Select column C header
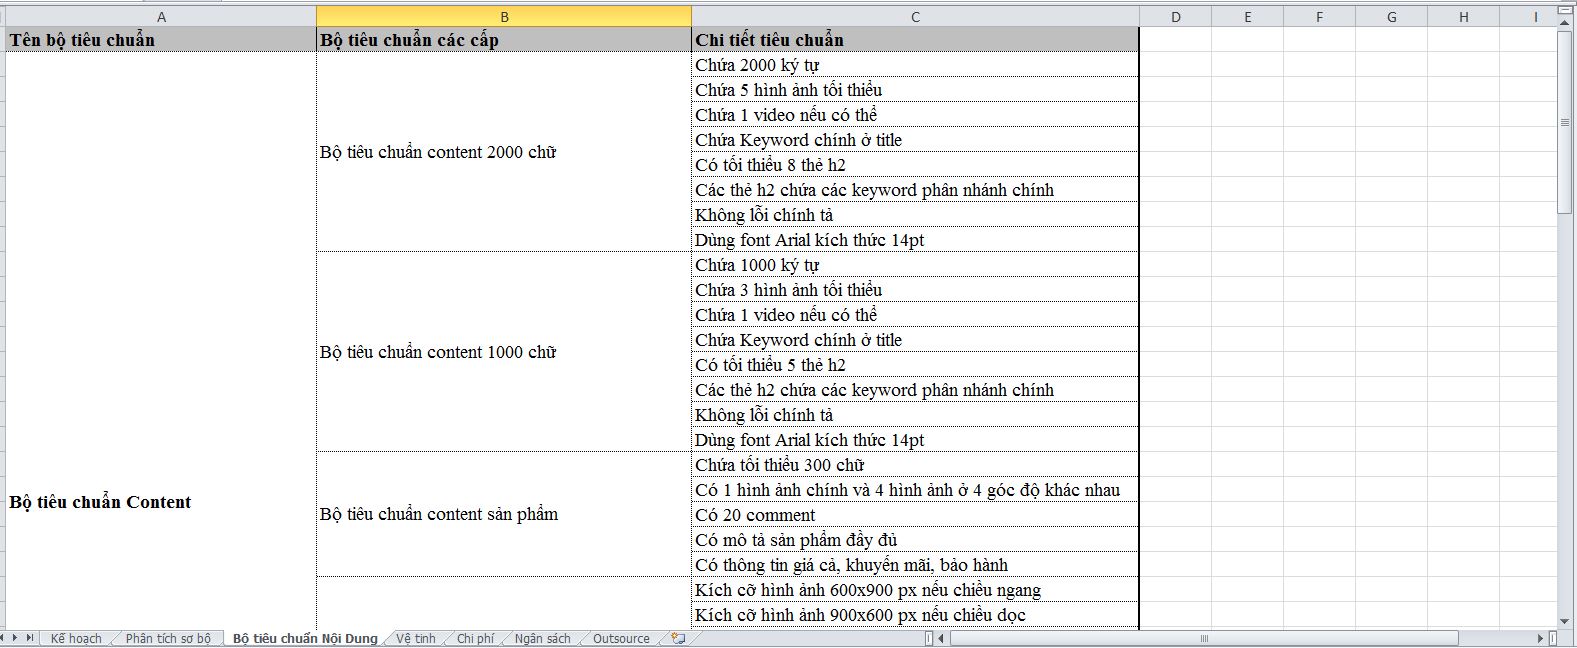The image size is (1577, 648). (915, 17)
